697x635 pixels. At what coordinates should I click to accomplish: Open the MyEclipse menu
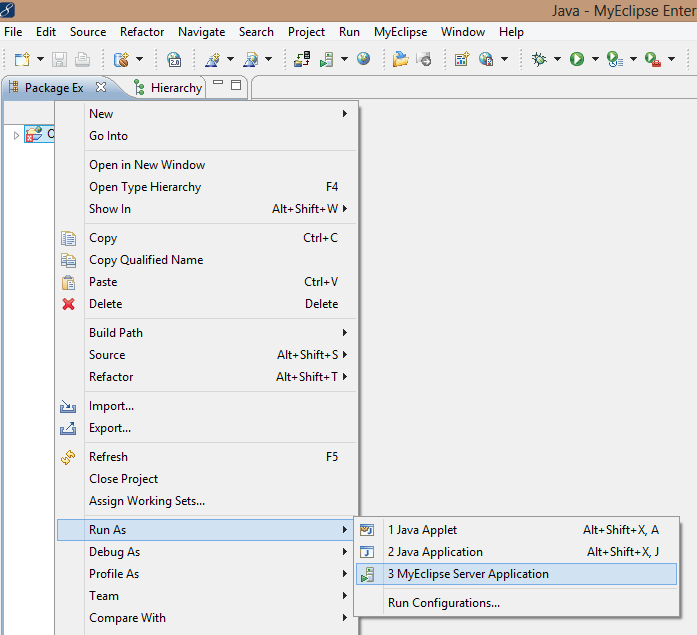click(x=400, y=32)
